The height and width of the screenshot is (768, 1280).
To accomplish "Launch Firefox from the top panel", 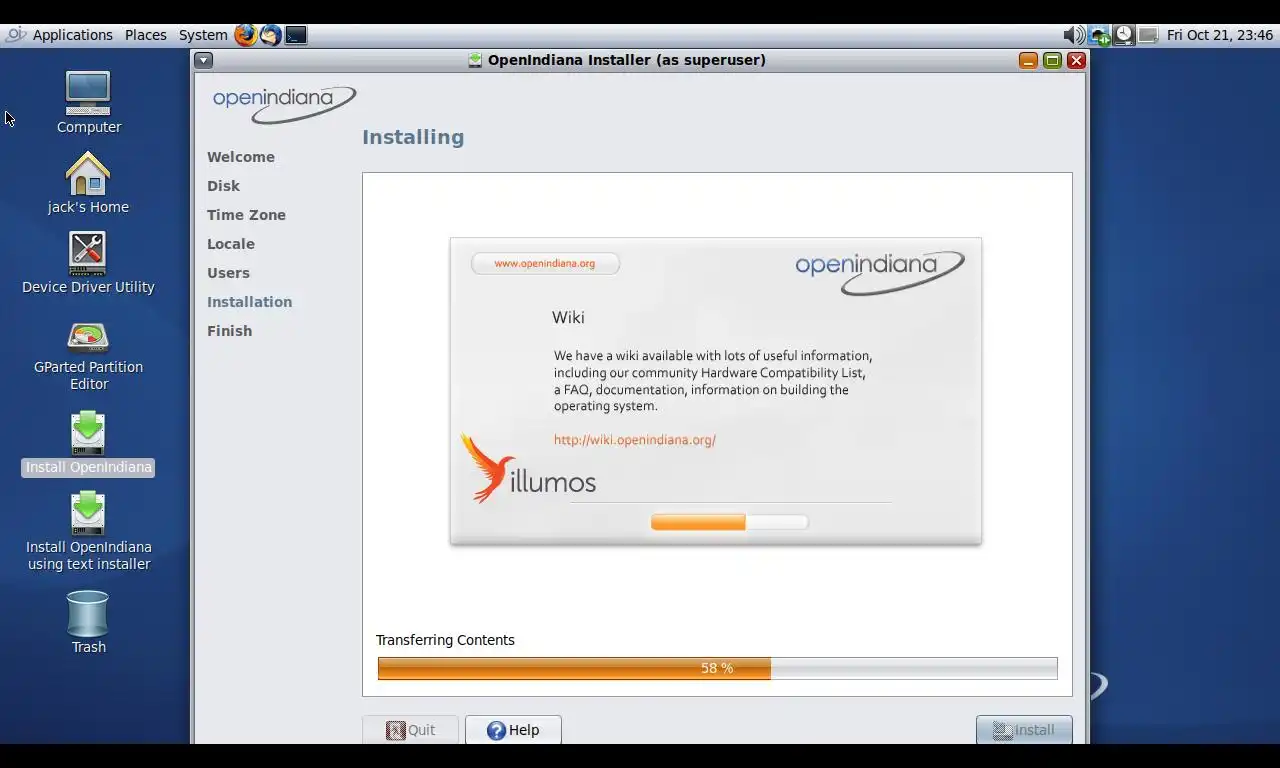I will [246, 35].
